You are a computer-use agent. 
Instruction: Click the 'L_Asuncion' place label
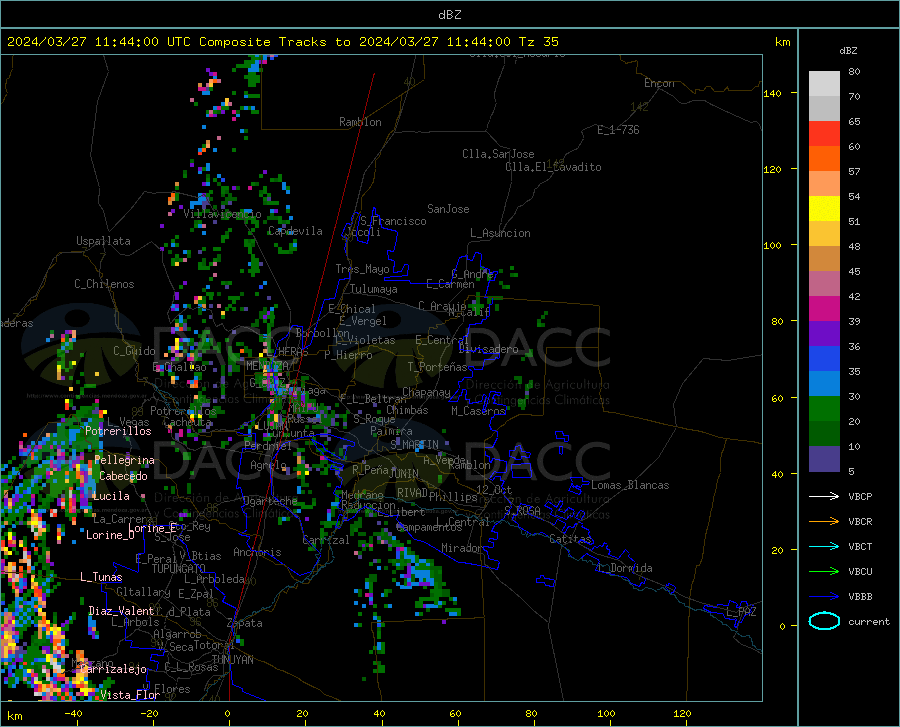[500, 233]
